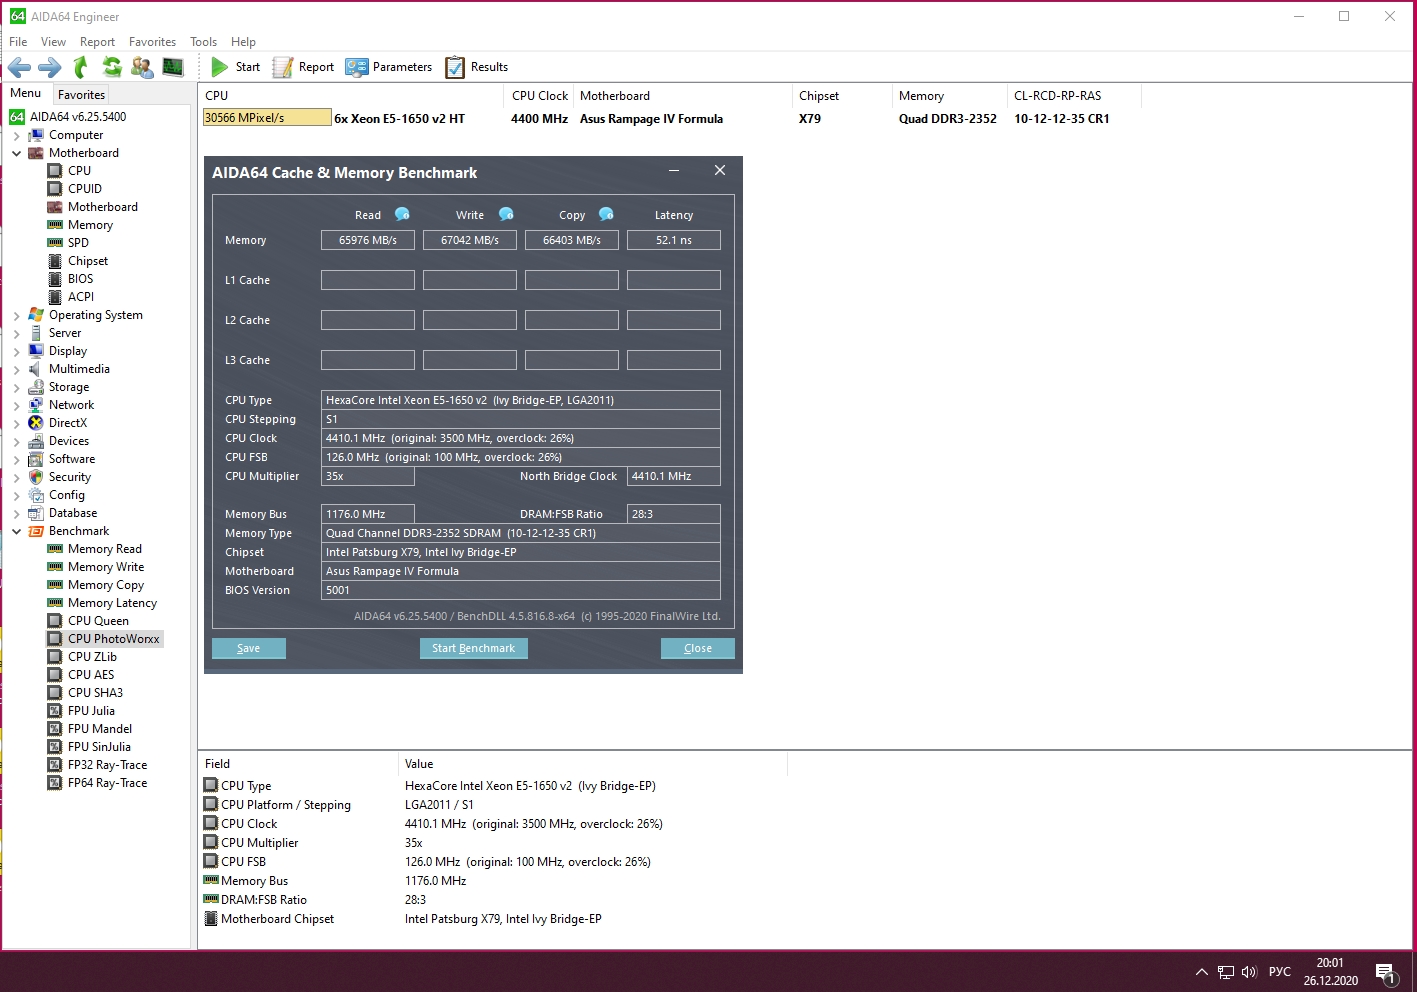Open the green graph monitor icon
1417x992 pixels.
click(173, 67)
